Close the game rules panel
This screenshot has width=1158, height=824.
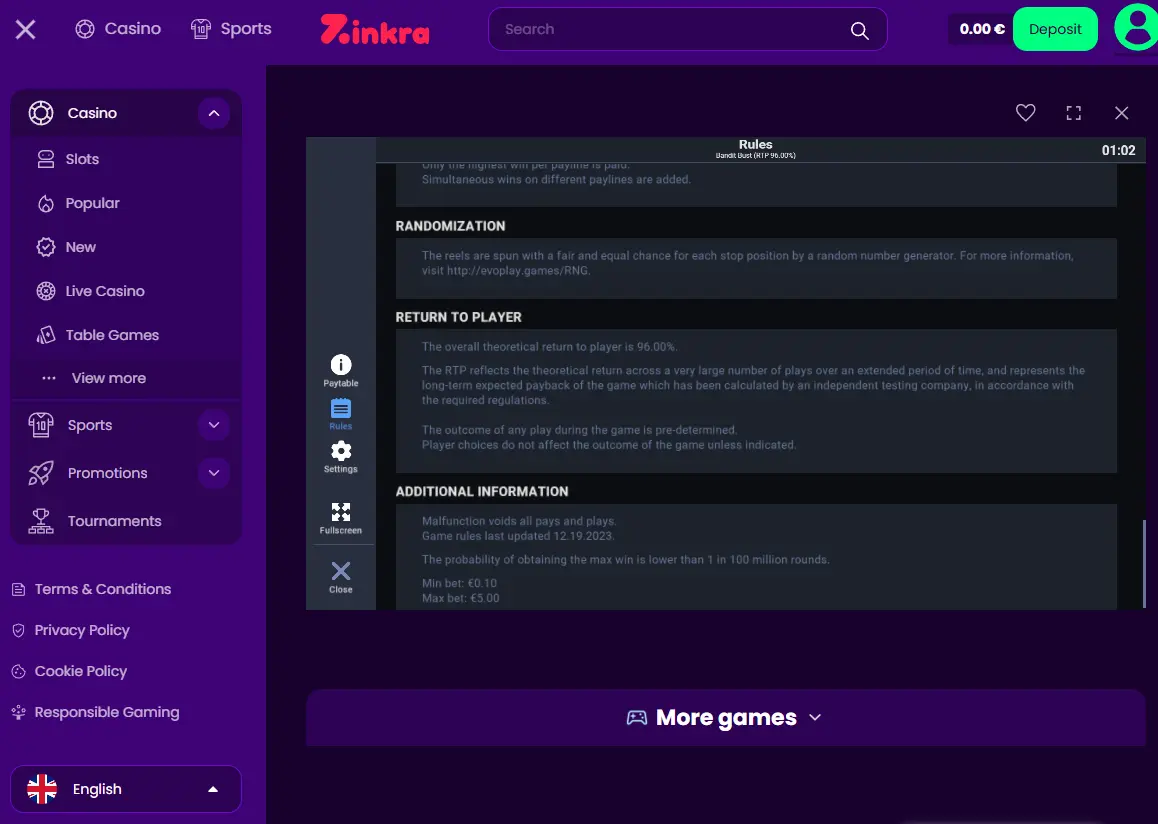[x=340, y=577]
